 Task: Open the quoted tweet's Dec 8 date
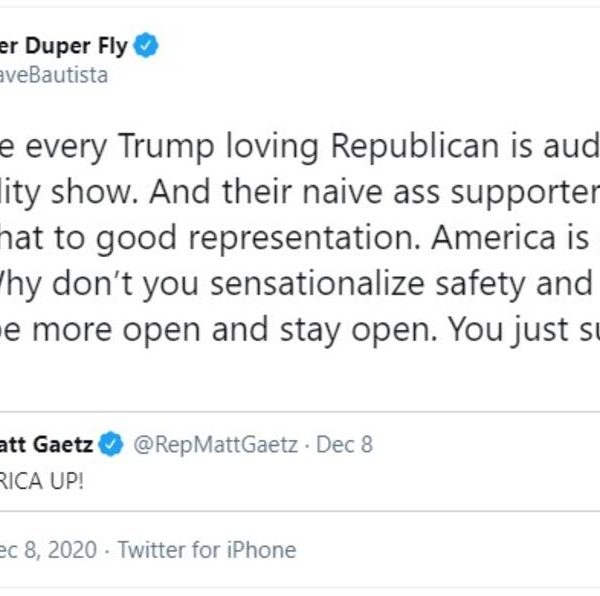pyautogui.click(x=344, y=444)
